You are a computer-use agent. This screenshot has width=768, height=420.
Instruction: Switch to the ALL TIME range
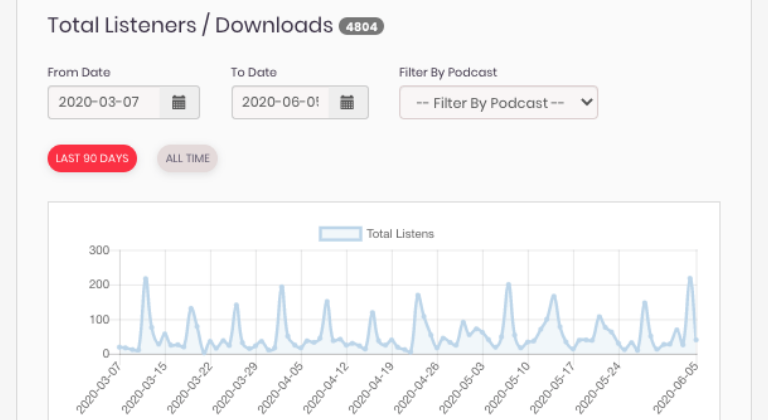(187, 158)
